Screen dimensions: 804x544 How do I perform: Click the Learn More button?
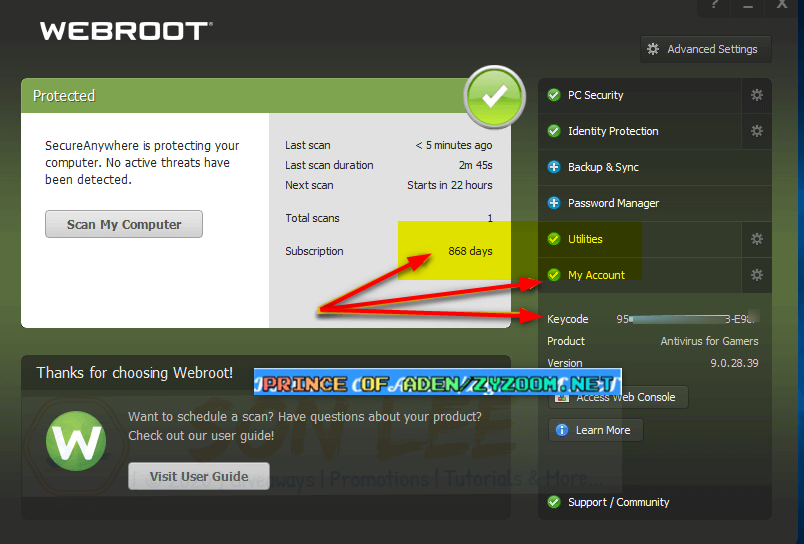tap(595, 430)
